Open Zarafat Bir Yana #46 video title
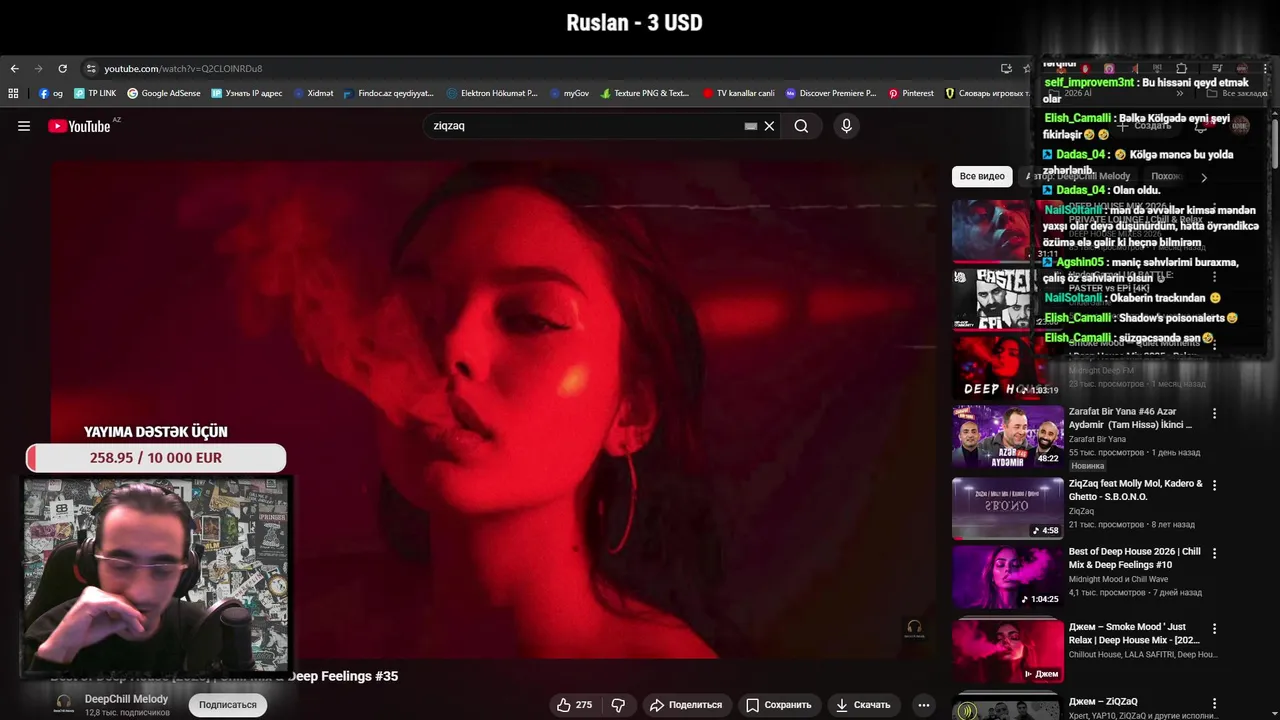Image resolution: width=1280 pixels, height=720 pixels. [x=1130, y=418]
